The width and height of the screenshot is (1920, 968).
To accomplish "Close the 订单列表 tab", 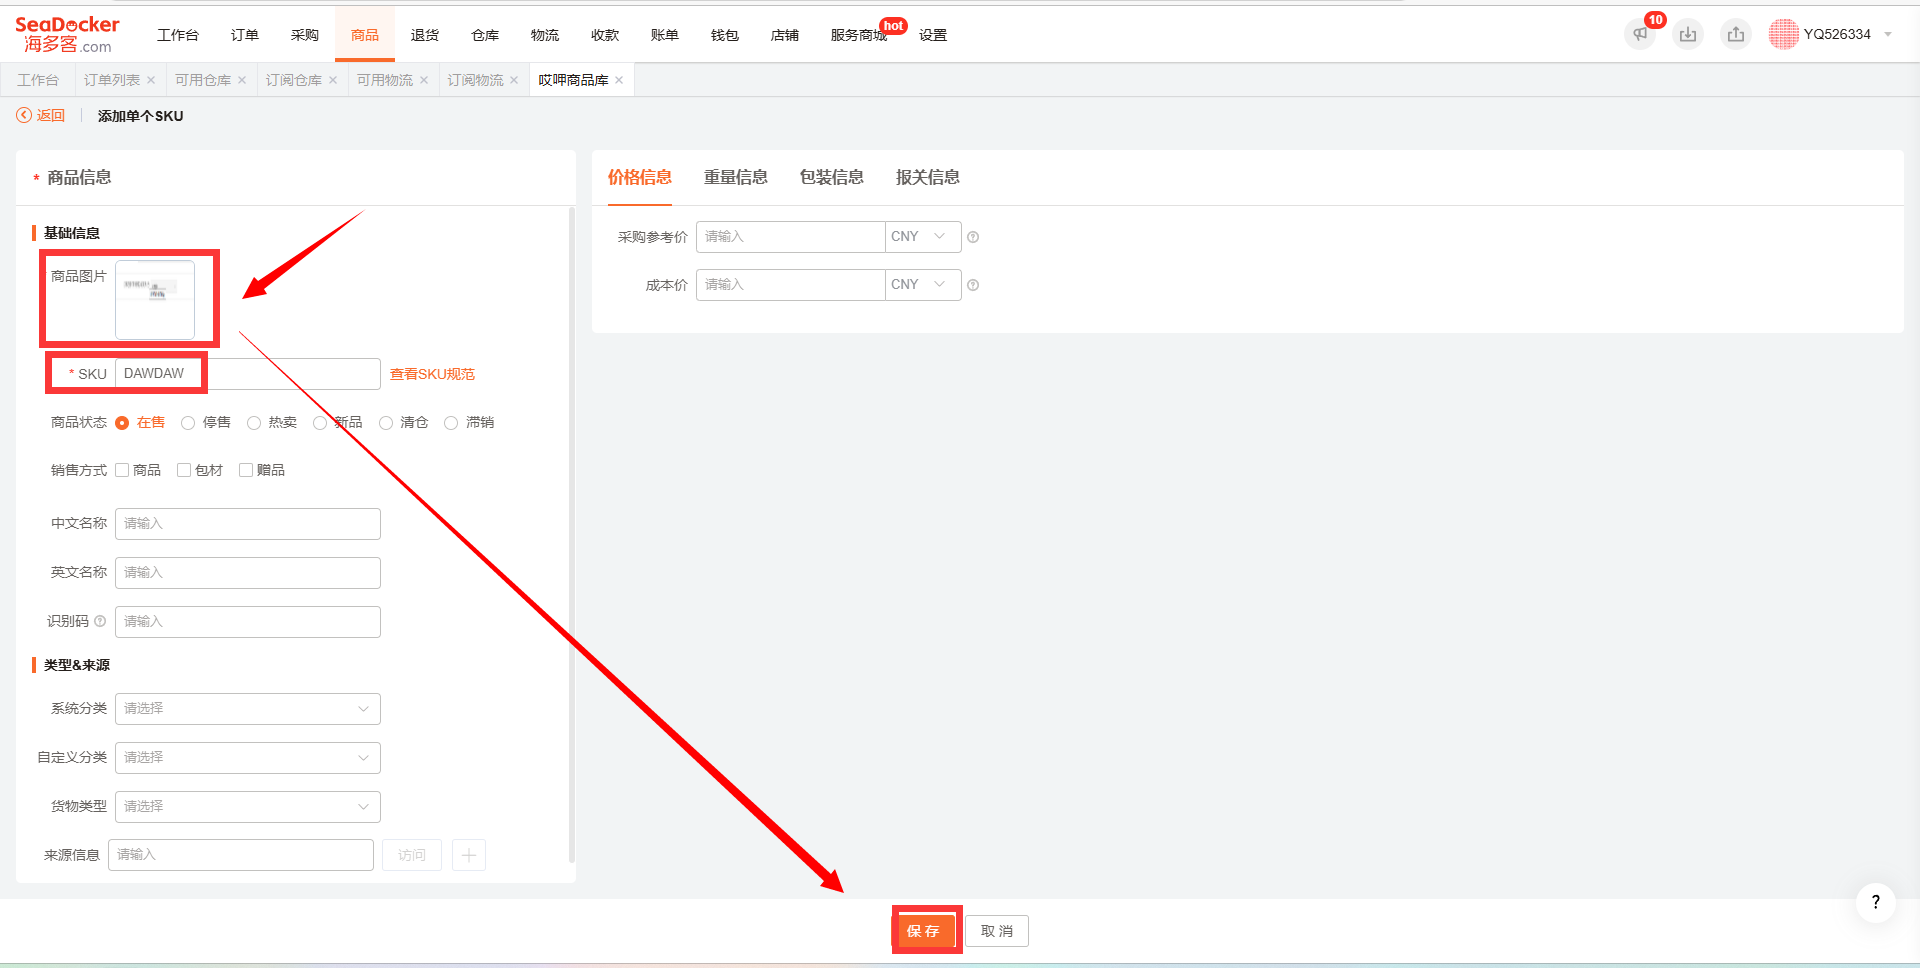I will (151, 80).
